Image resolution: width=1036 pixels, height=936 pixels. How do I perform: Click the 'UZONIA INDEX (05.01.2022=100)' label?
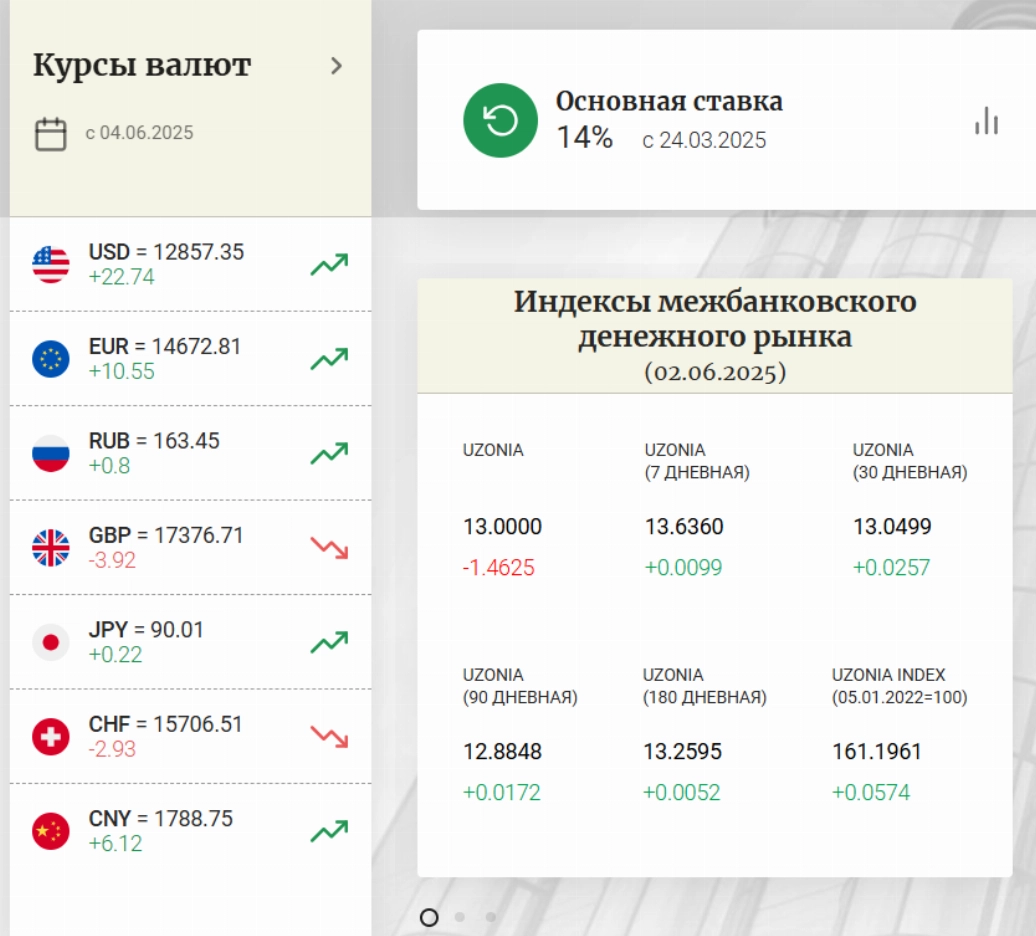(899, 686)
